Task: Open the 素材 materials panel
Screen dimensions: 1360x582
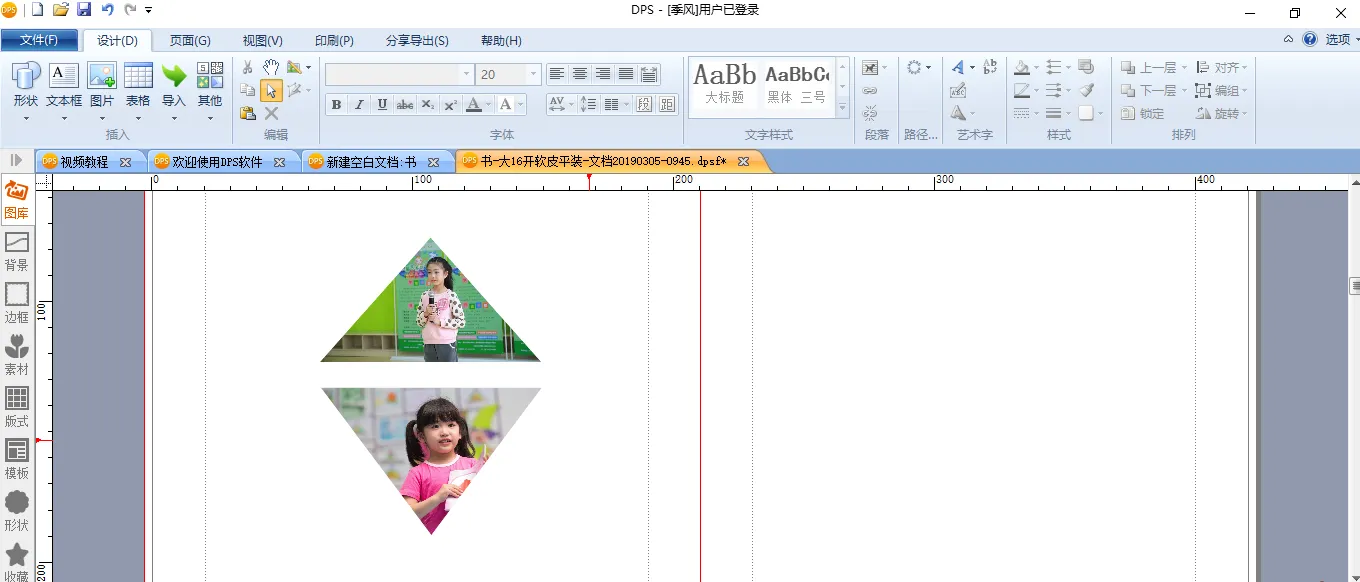Action: tap(17, 355)
